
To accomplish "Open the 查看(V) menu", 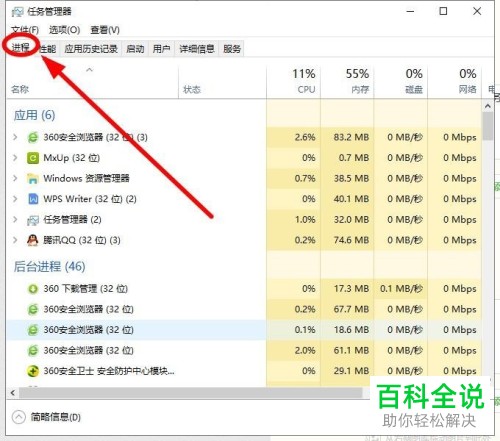I will tap(105, 30).
